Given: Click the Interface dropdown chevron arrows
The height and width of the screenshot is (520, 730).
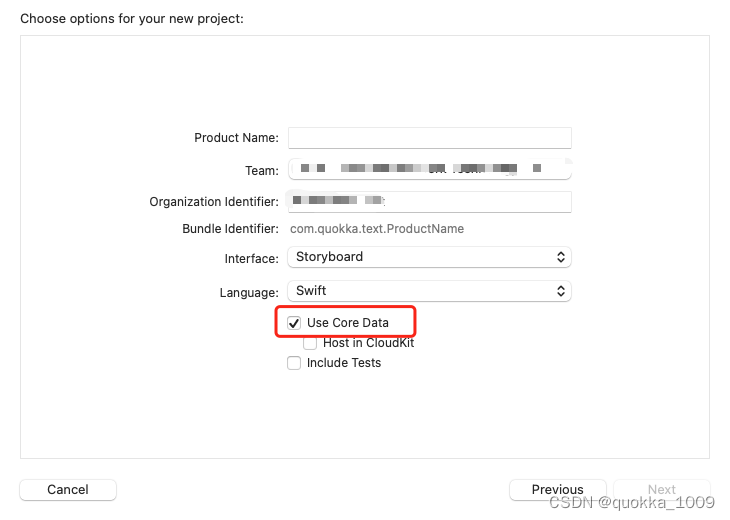Looking at the screenshot, I should (x=561, y=257).
